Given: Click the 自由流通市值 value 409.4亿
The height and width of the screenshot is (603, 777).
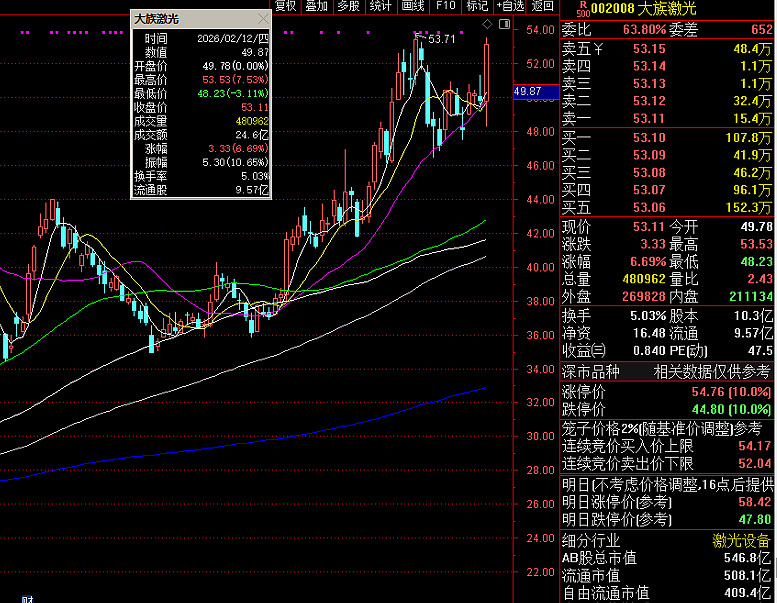Looking at the screenshot, I should pos(747,593).
